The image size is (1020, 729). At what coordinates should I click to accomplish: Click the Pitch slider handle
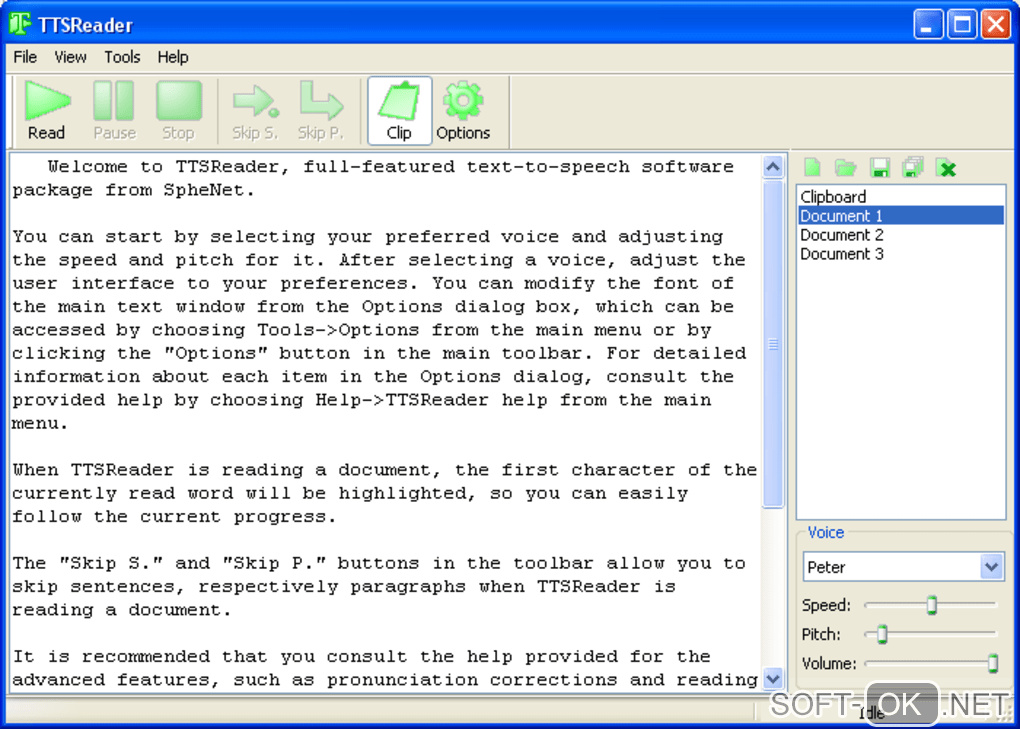click(882, 634)
